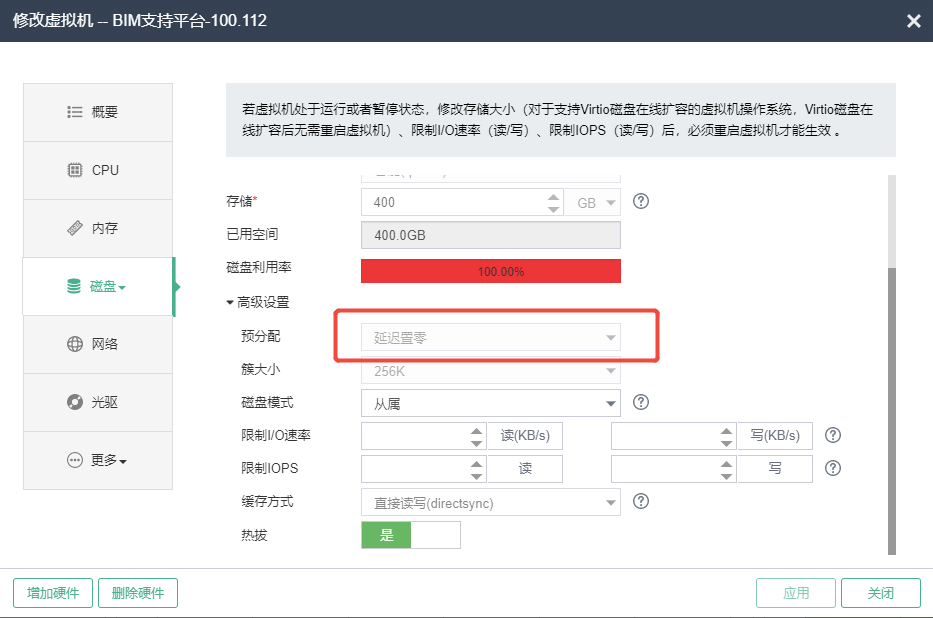The height and width of the screenshot is (618, 933).
Task: Click the 删除硬件 button
Action: point(138,593)
